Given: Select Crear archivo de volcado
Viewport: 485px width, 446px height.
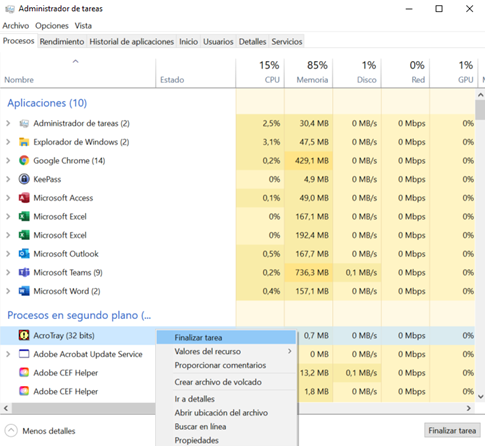Looking at the screenshot, I should click(226, 382).
